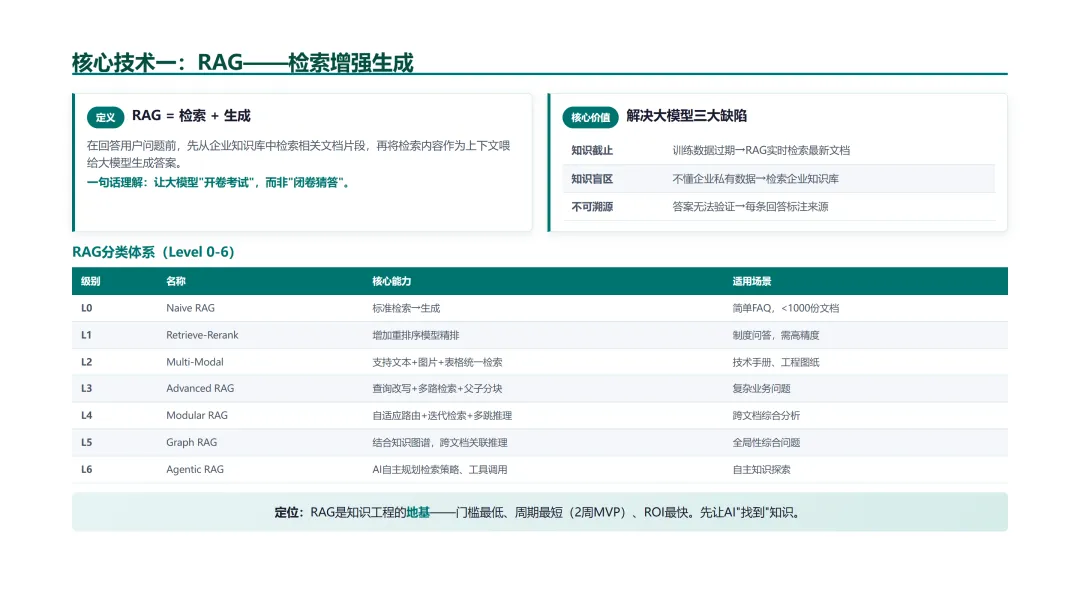Select the '标准检索→生成' cell
Viewport: 1080px width, 608px height.
[x=406, y=308]
